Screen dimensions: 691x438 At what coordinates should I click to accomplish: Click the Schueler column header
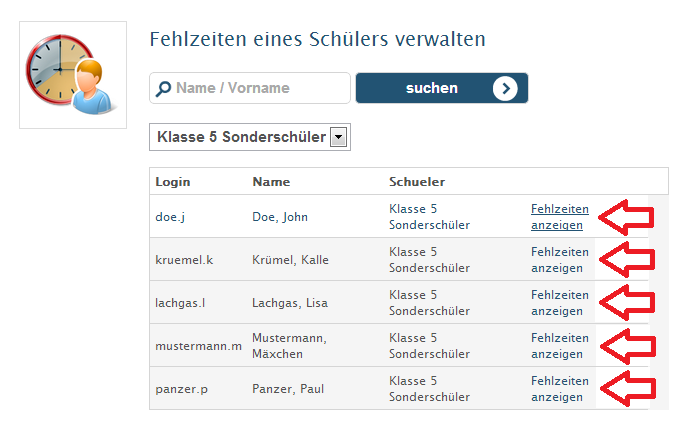tap(417, 182)
